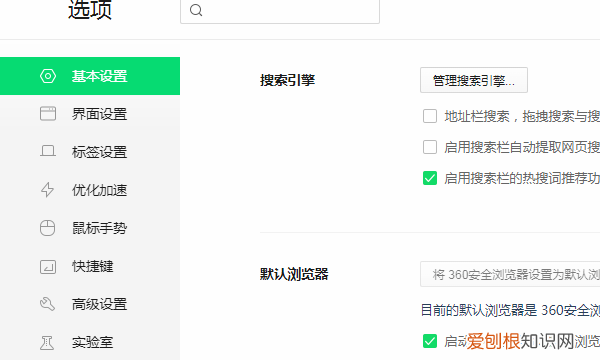Go to 优化加速 settings
This screenshot has height=360, width=600.
pos(90,190)
